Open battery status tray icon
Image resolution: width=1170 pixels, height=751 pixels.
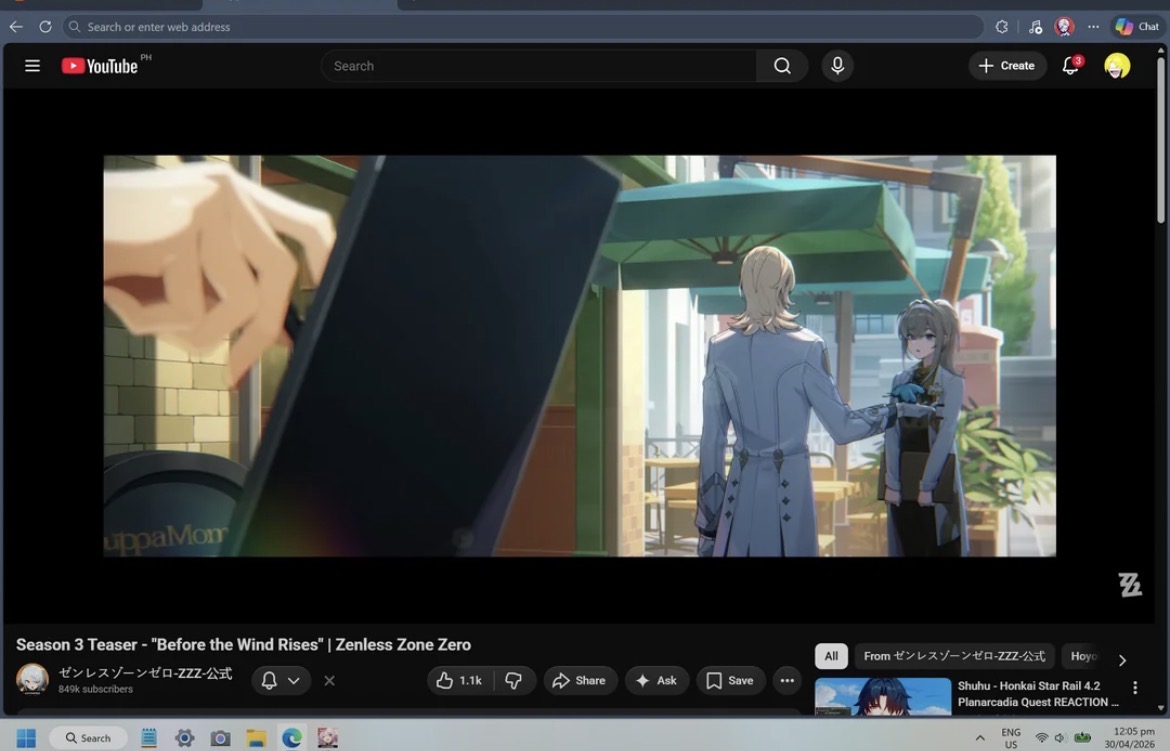point(1082,738)
